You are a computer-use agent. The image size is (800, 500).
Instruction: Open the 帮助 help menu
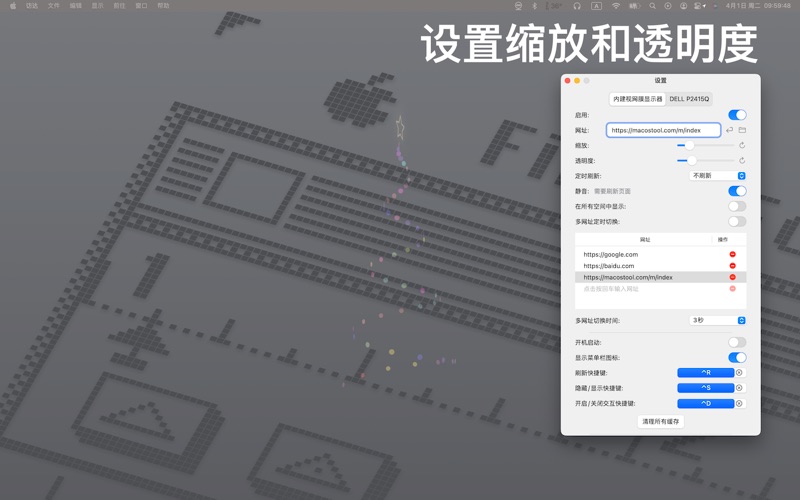coord(163,6)
